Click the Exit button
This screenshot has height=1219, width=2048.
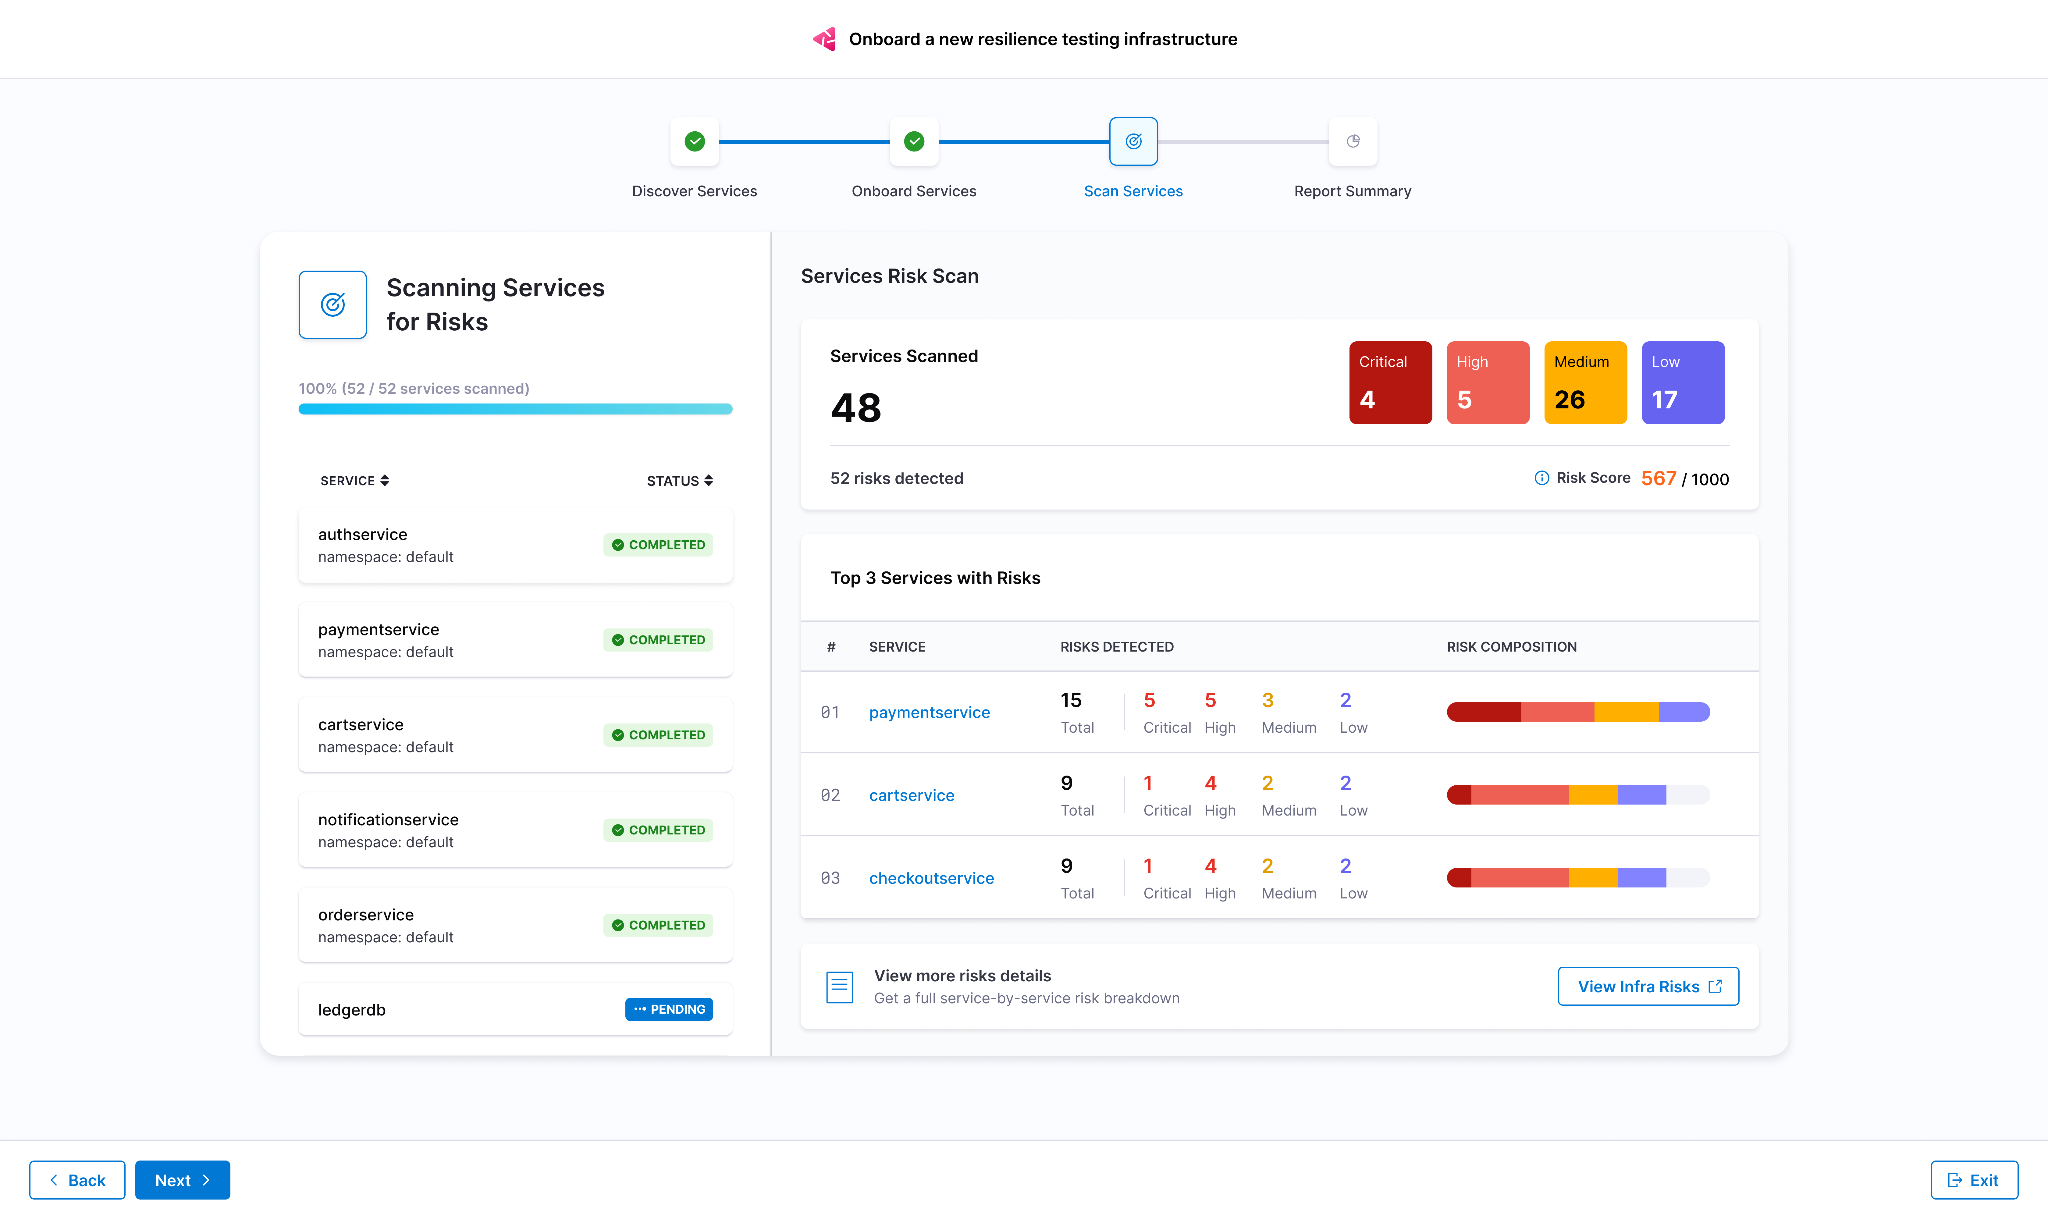coord(1974,1180)
